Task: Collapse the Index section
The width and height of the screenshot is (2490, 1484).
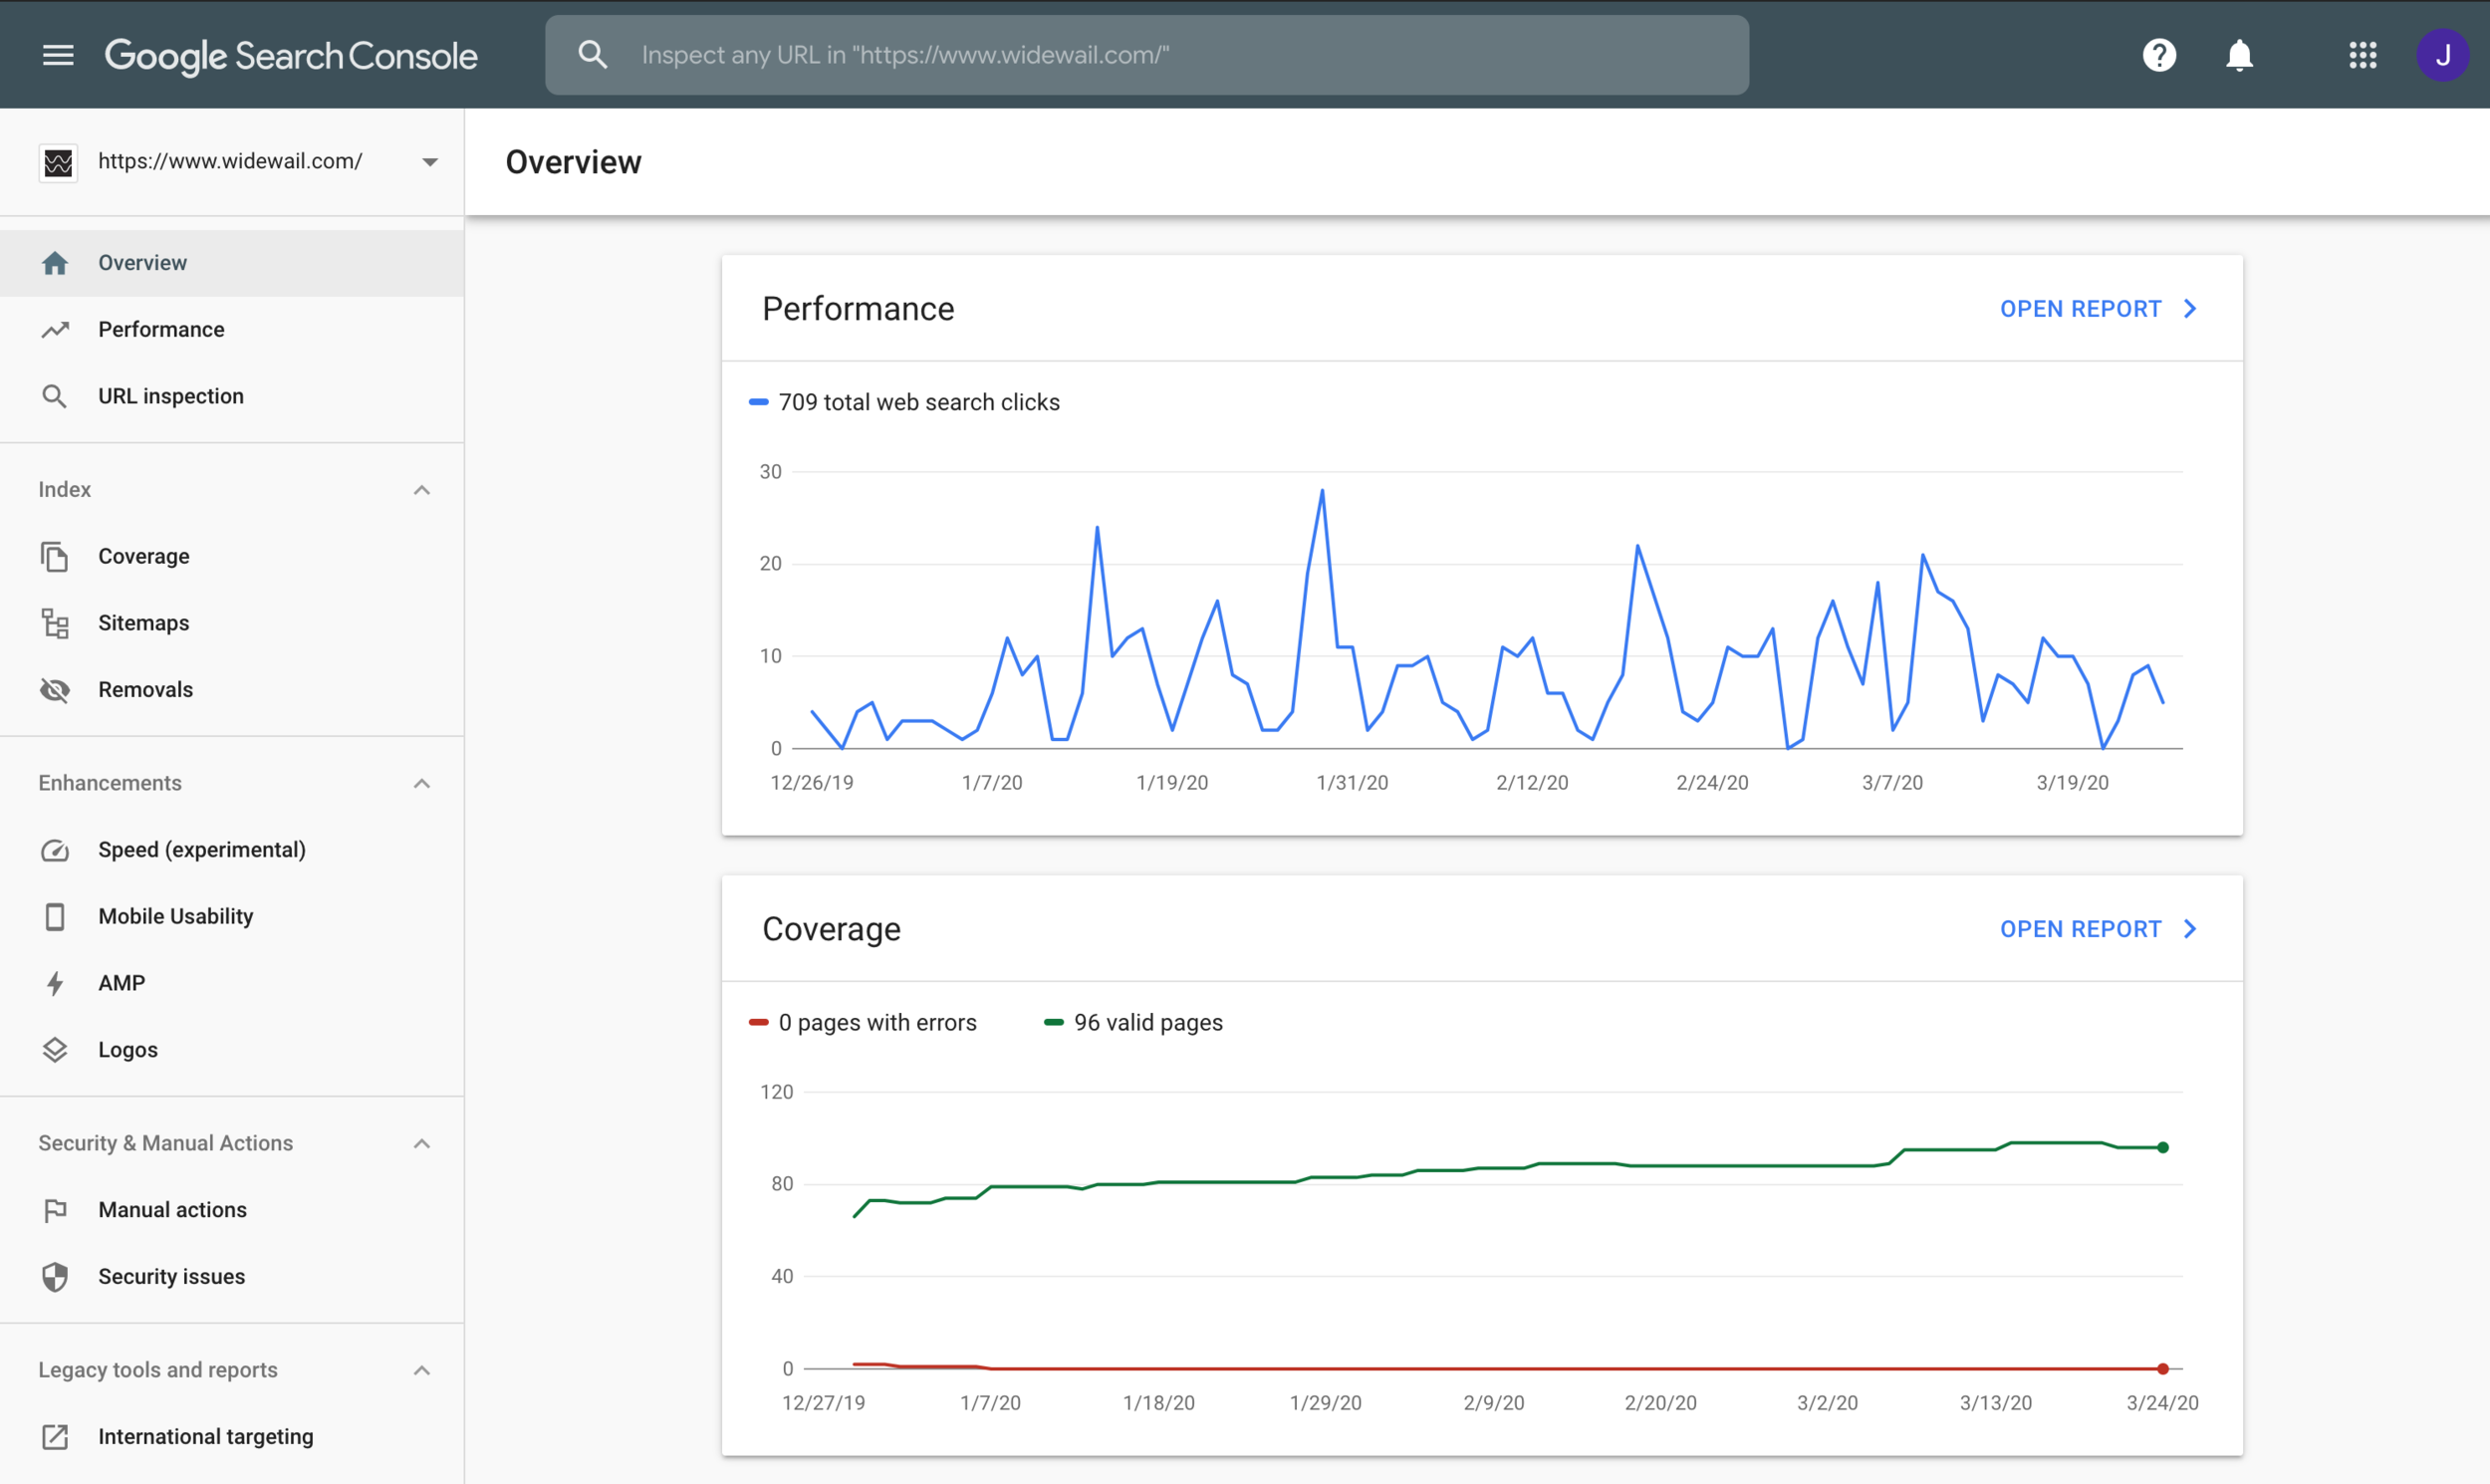Action: (x=422, y=490)
